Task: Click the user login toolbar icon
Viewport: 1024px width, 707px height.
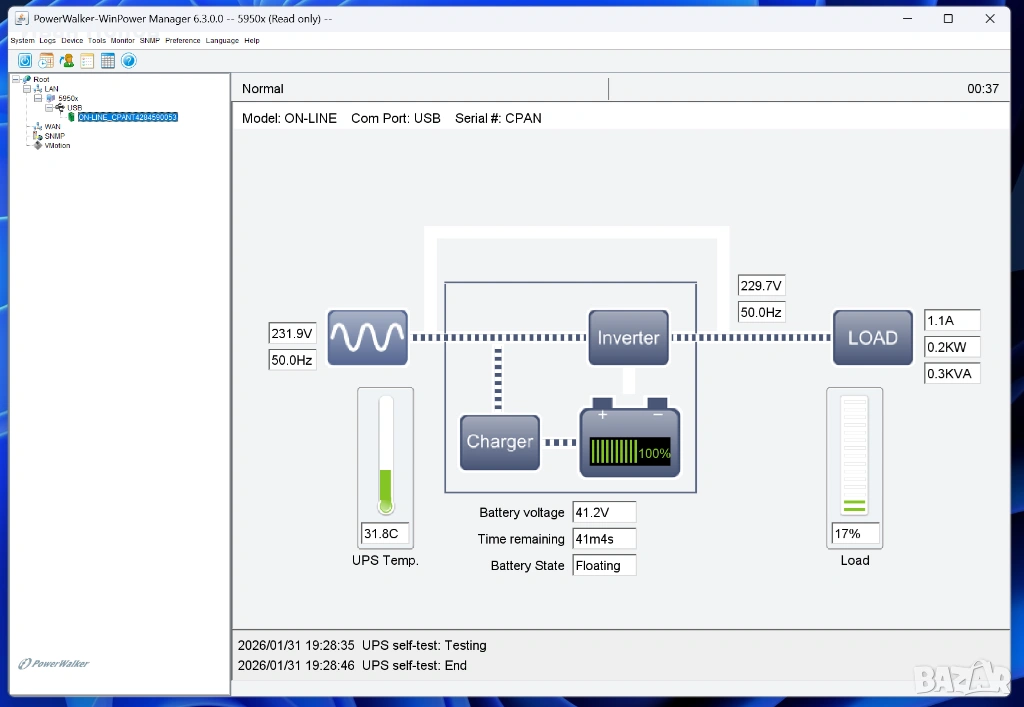Action: [67, 61]
